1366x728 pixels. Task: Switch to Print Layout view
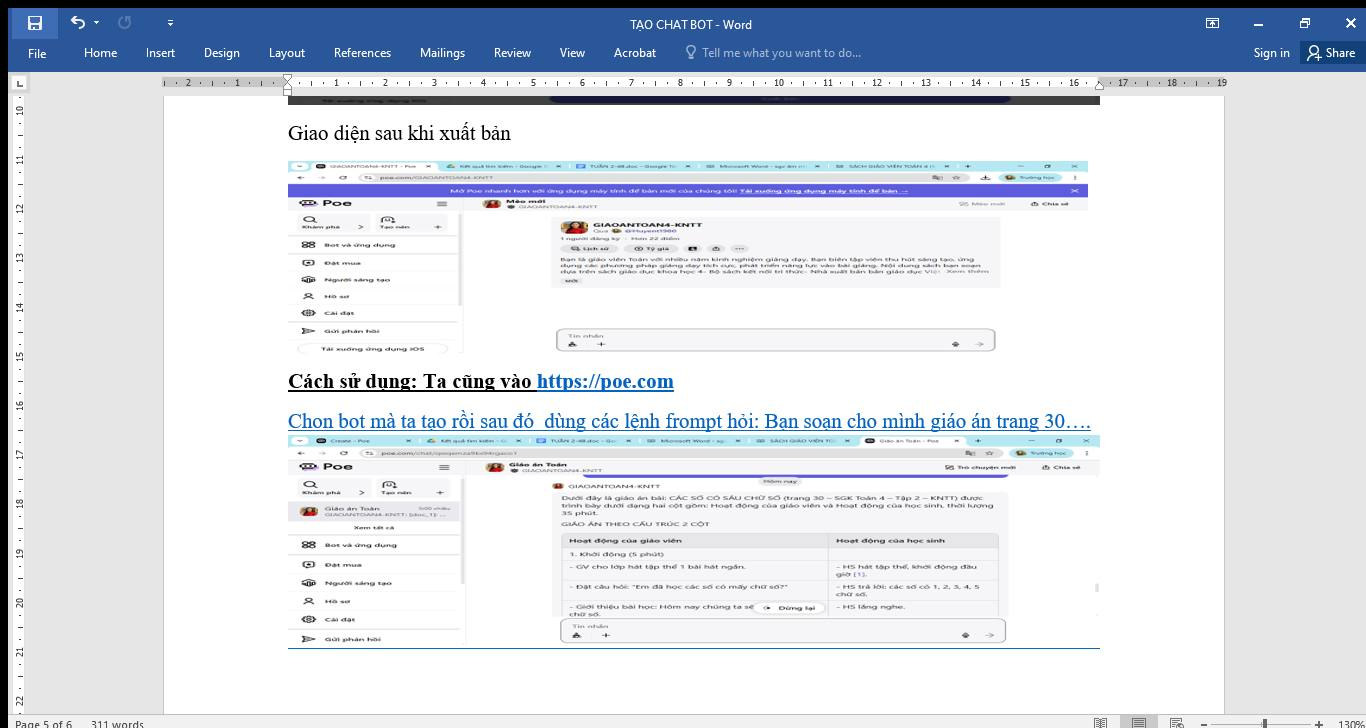pyautogui.click(x=1138, y=723)
